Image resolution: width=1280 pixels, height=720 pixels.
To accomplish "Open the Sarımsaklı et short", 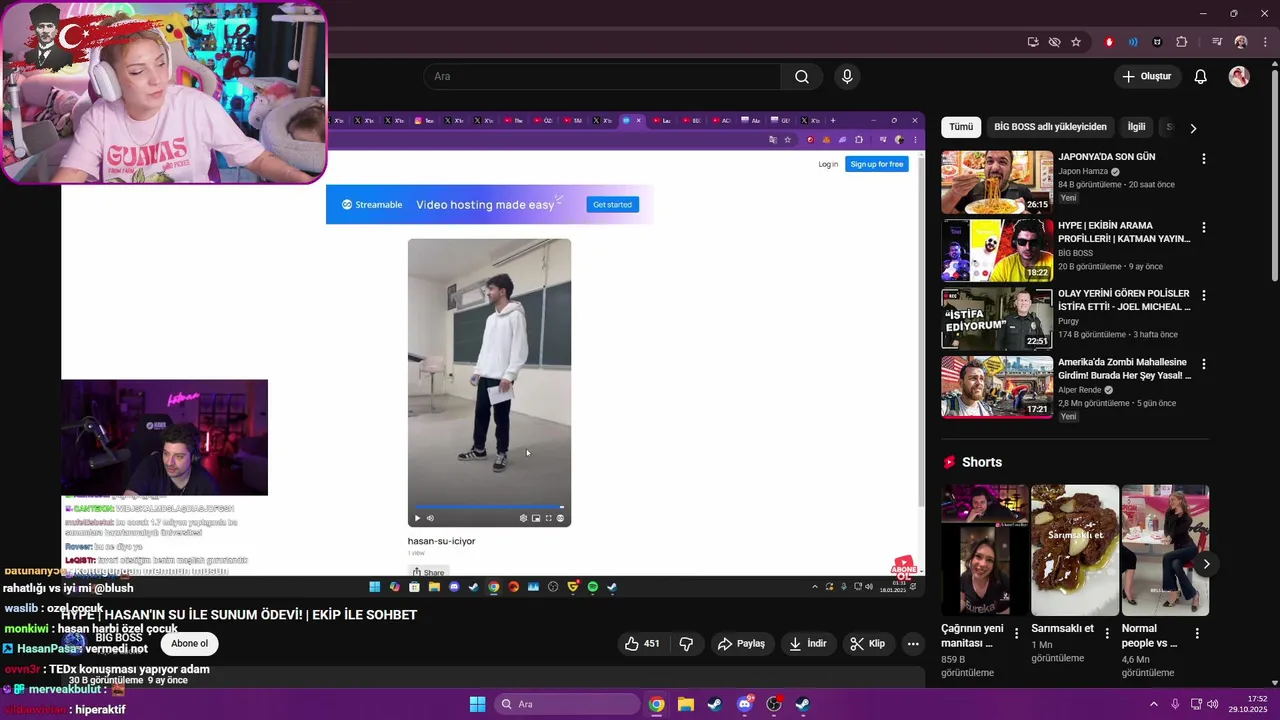I will coord(1075,550).
